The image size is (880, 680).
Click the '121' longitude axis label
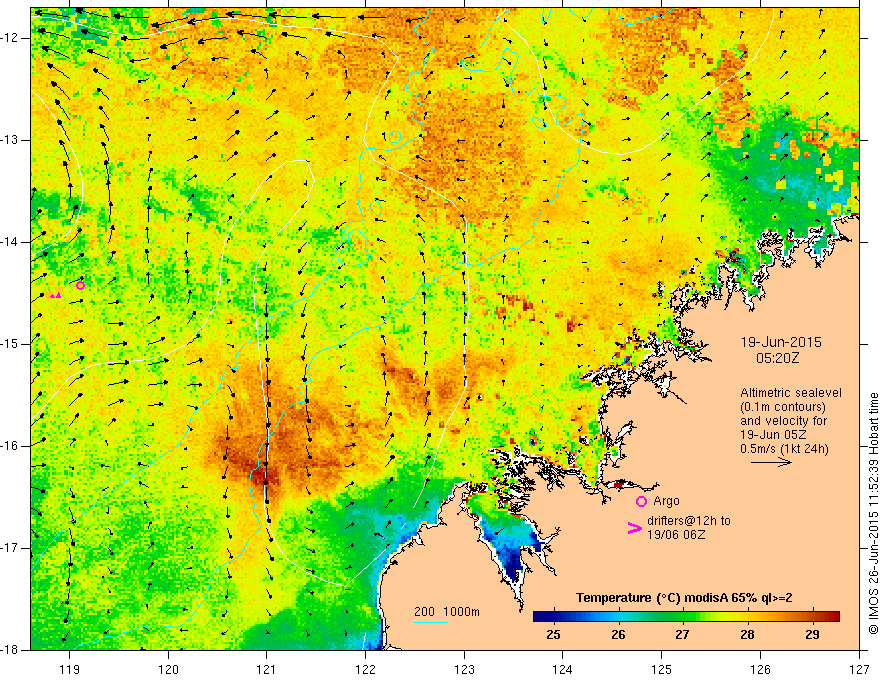(267, 669)
